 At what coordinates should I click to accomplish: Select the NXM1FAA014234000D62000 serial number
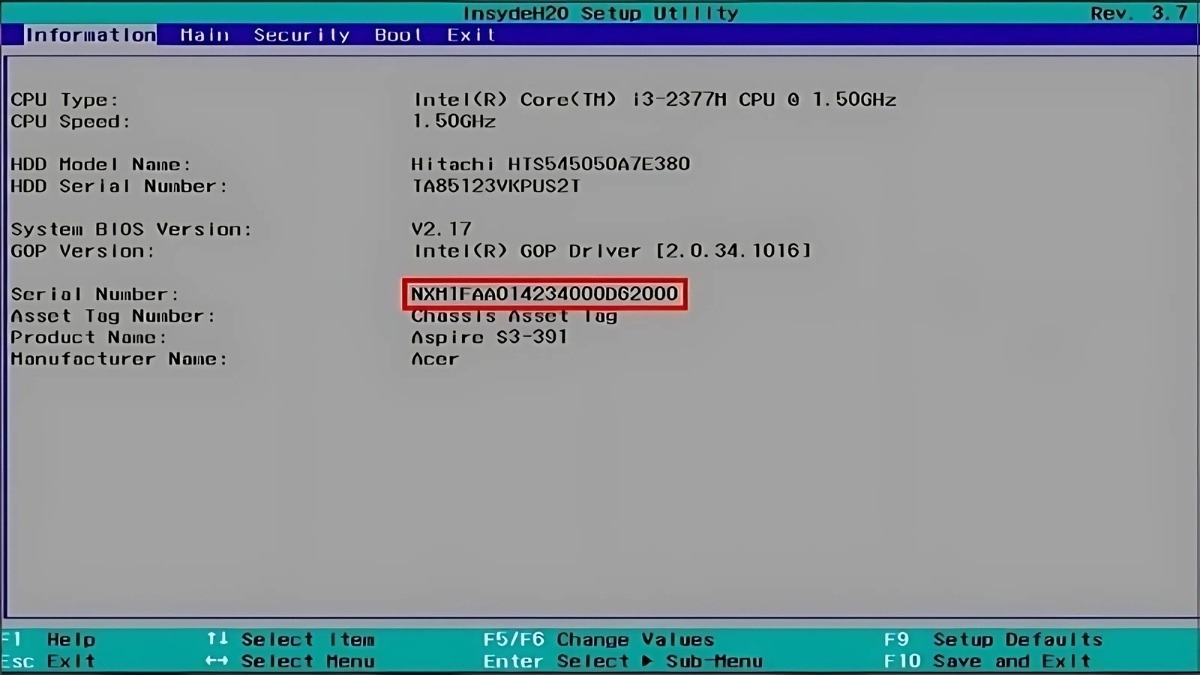click(545, 294)
